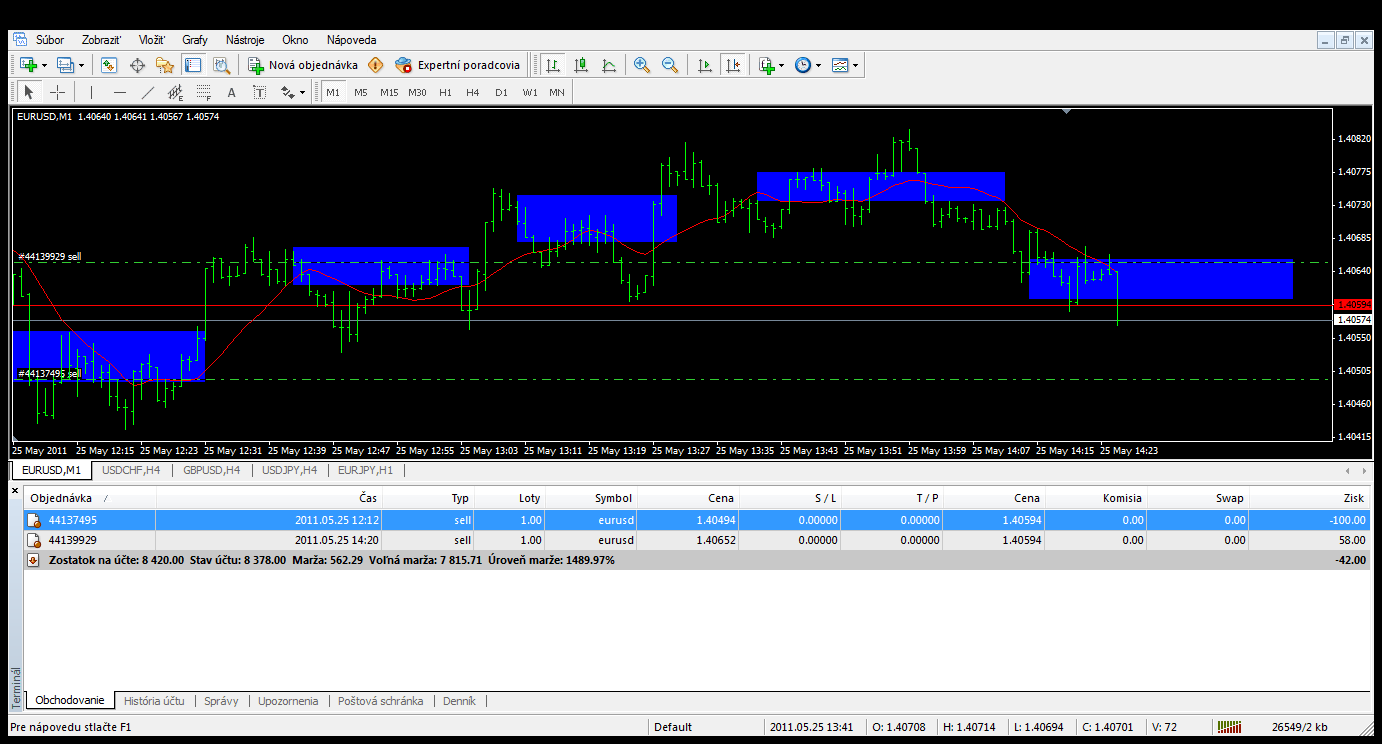Screen dimensions: 1382x744
Task: Toggle the Expertní poradcovia button
Action: coord(458,65)
